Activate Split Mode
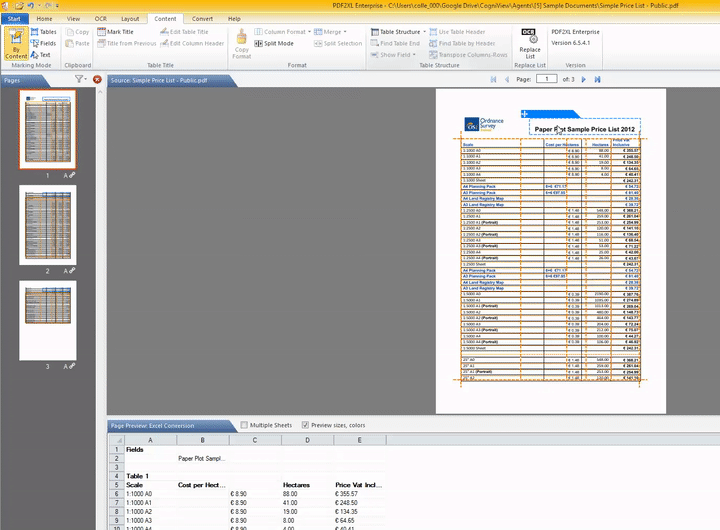The width and height of the screenshot is (720, 530). [x=274, y=44]
